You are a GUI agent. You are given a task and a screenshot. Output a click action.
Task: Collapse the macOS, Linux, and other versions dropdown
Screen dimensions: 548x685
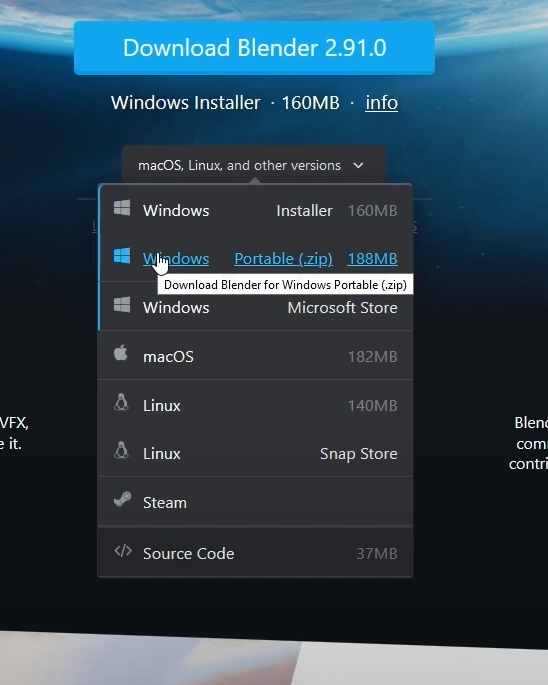tap(253, 165)
